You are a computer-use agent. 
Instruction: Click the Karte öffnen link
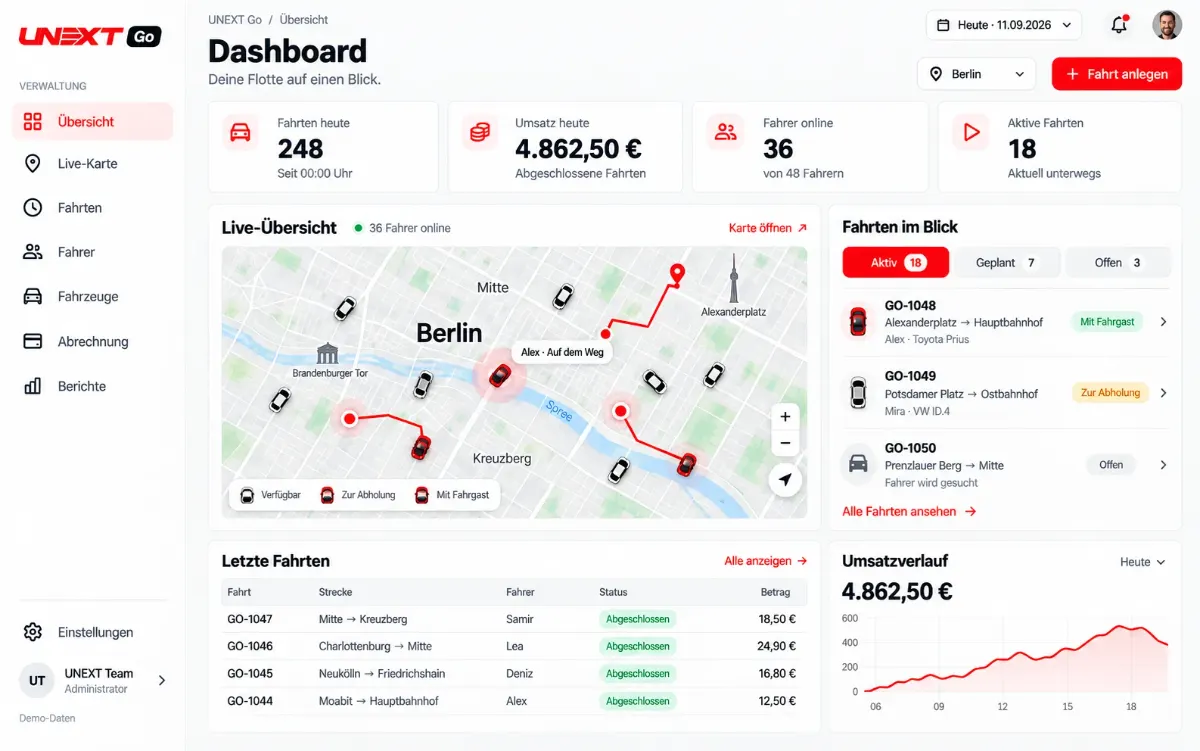(x=768, y=228)
